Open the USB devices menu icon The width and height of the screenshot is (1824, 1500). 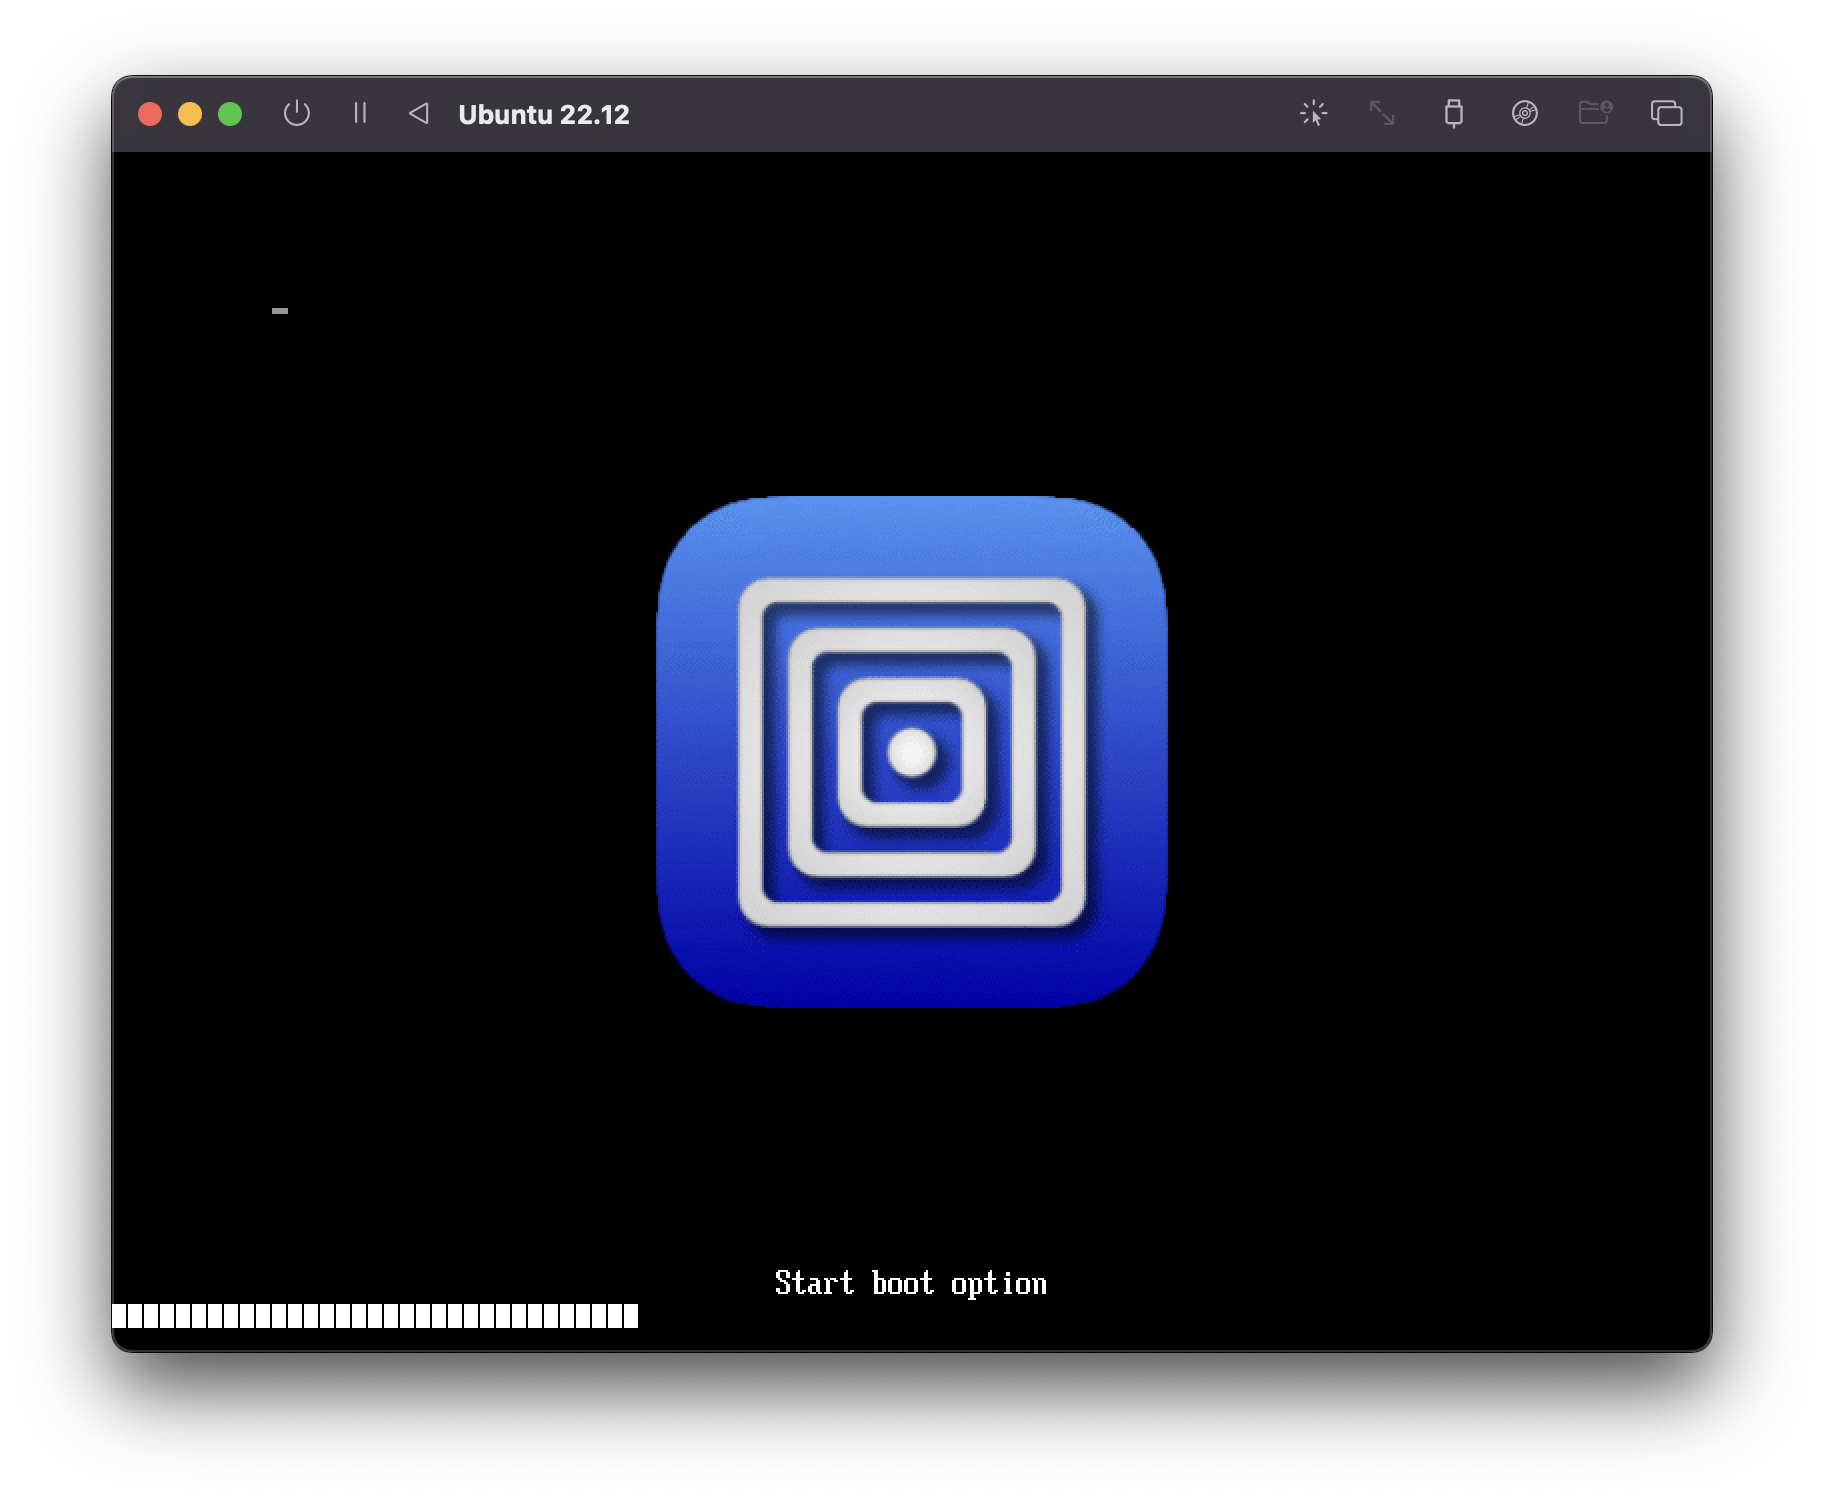(1454, 113)
